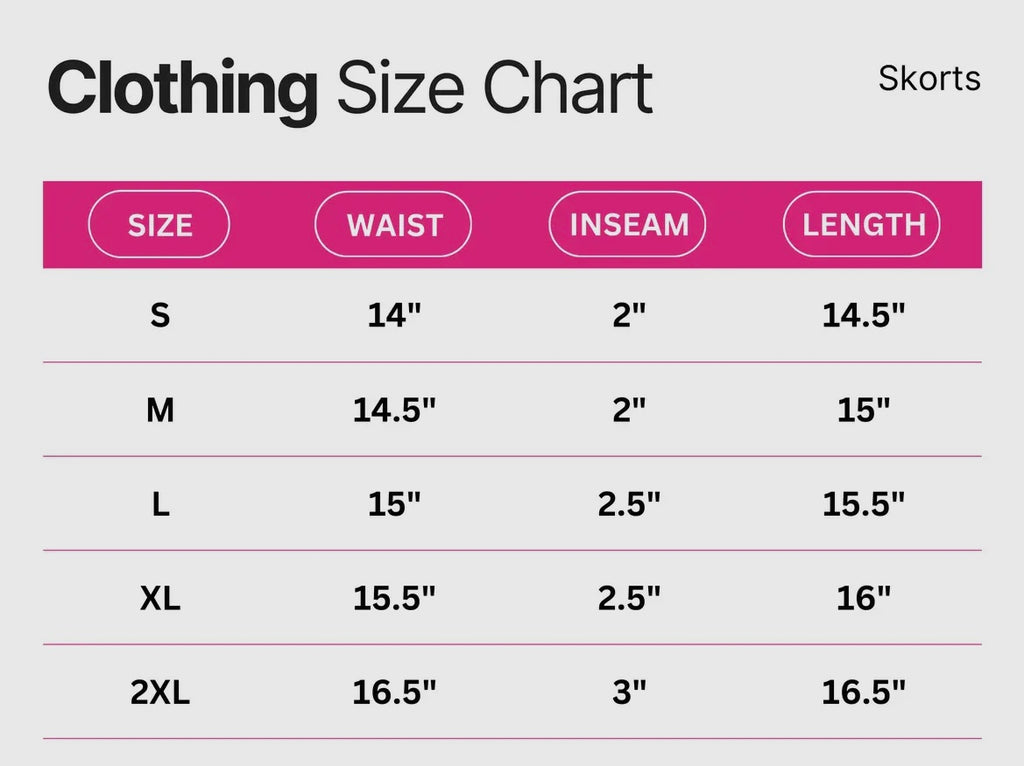Image resolution: width=1024 pixels, height=766 pixels.
Task: Choose the L size row label
Action: tap(160, 504)
